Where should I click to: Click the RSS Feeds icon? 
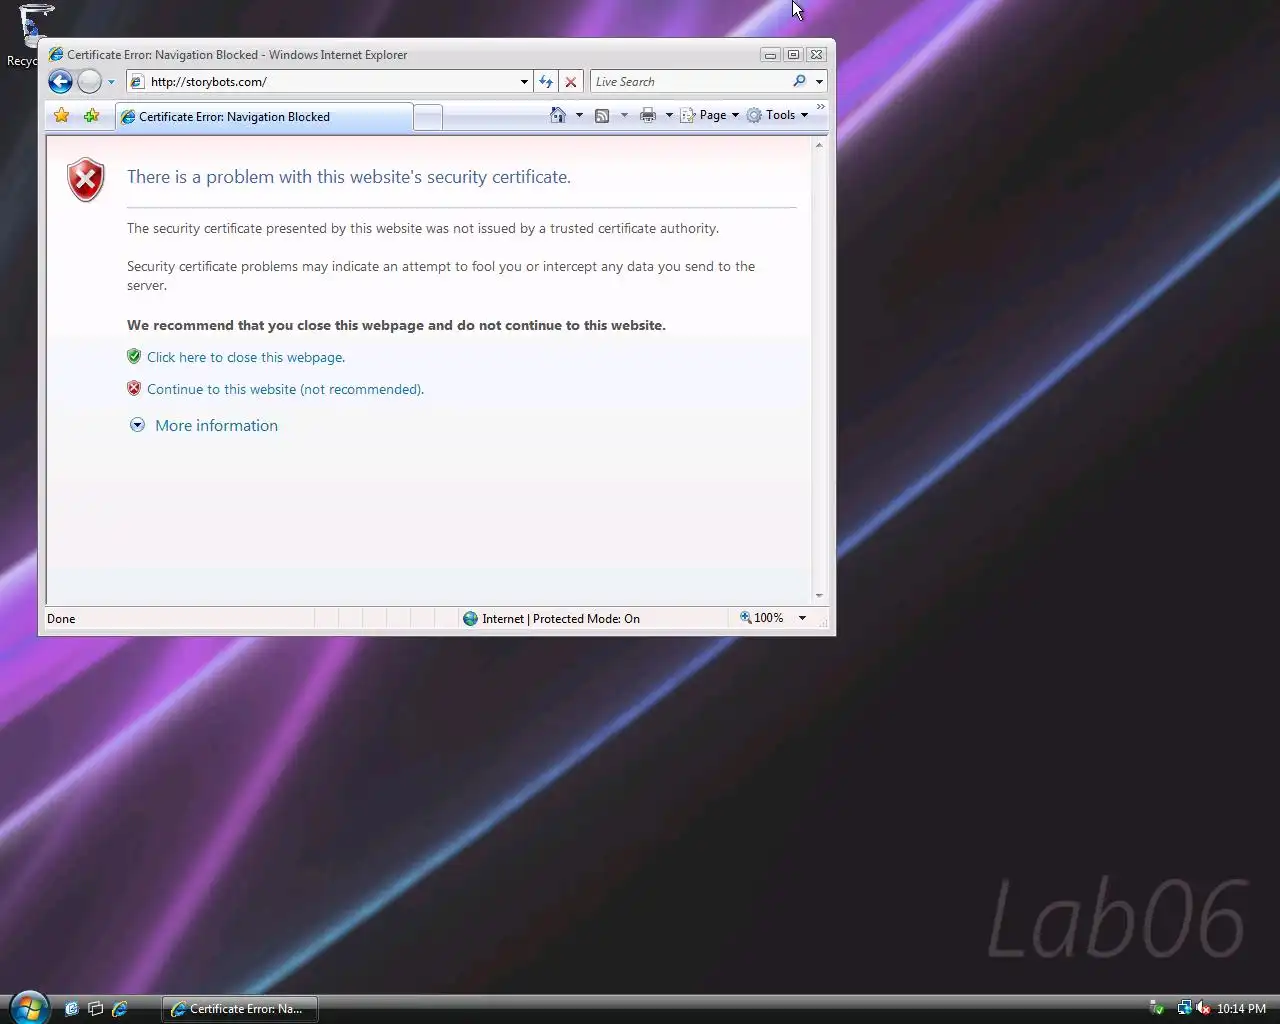click(x=602, y=116)
